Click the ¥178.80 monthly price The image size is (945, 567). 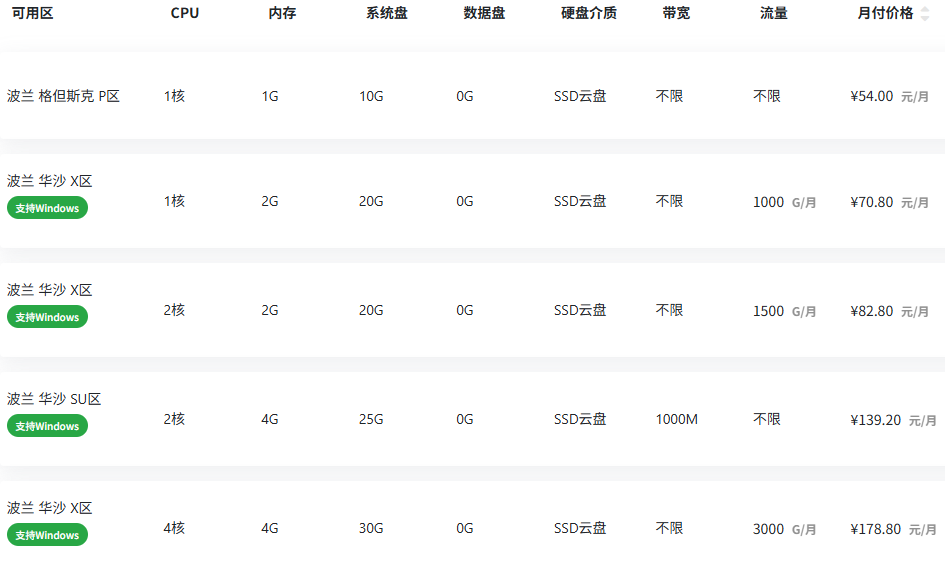click(x=875, y=529)
